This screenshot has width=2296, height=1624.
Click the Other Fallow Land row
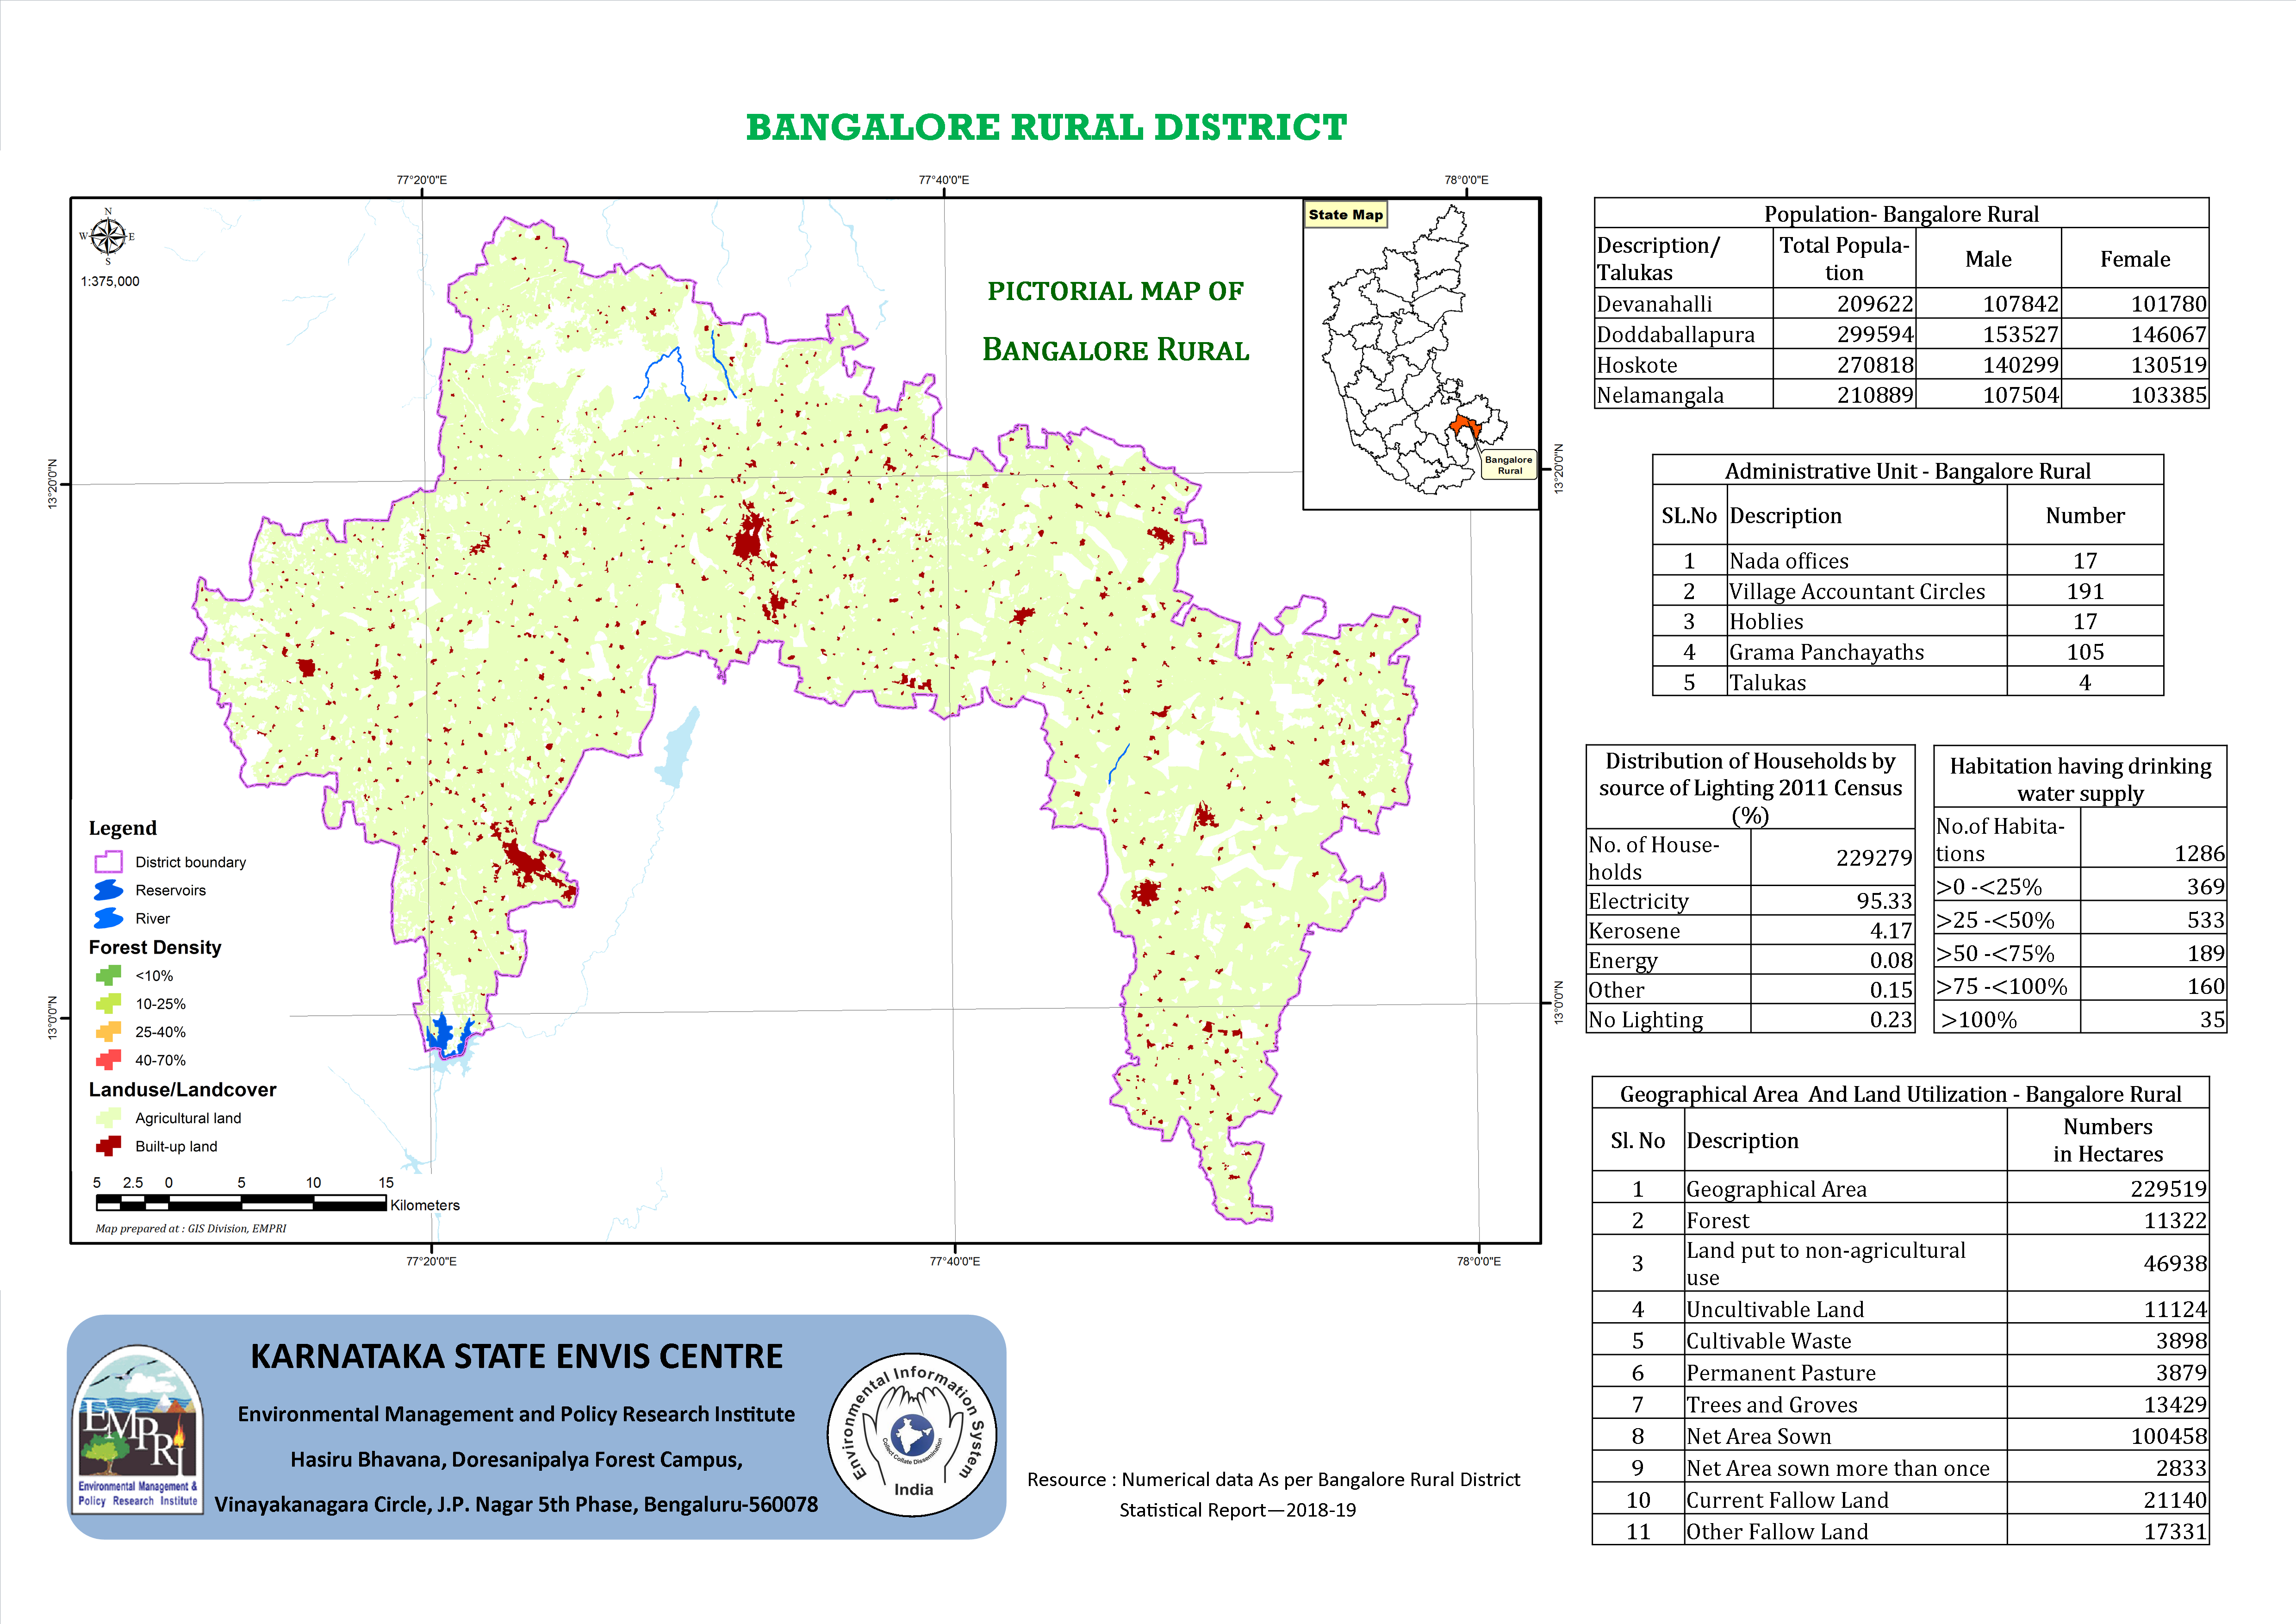(1900, 1531)
